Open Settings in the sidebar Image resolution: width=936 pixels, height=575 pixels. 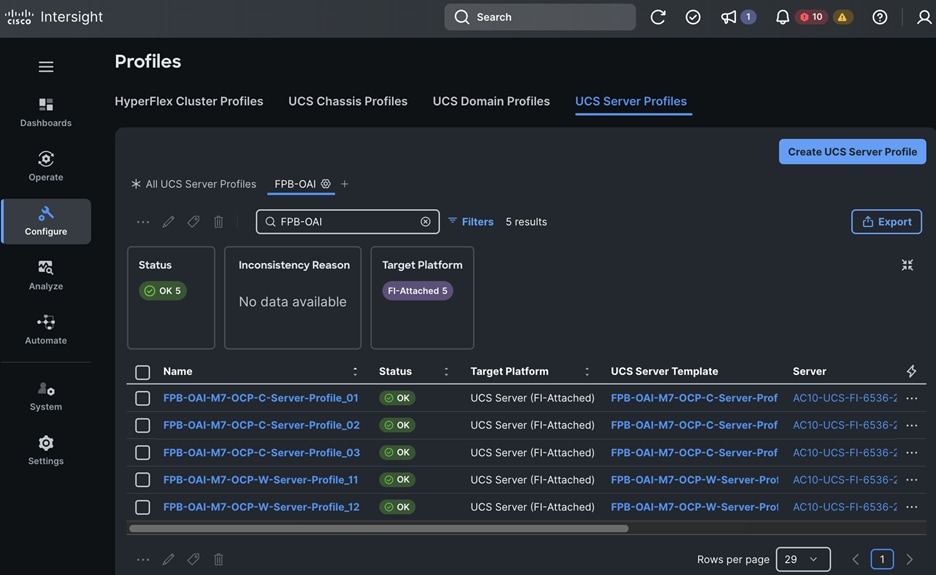(x=46, y=451)
